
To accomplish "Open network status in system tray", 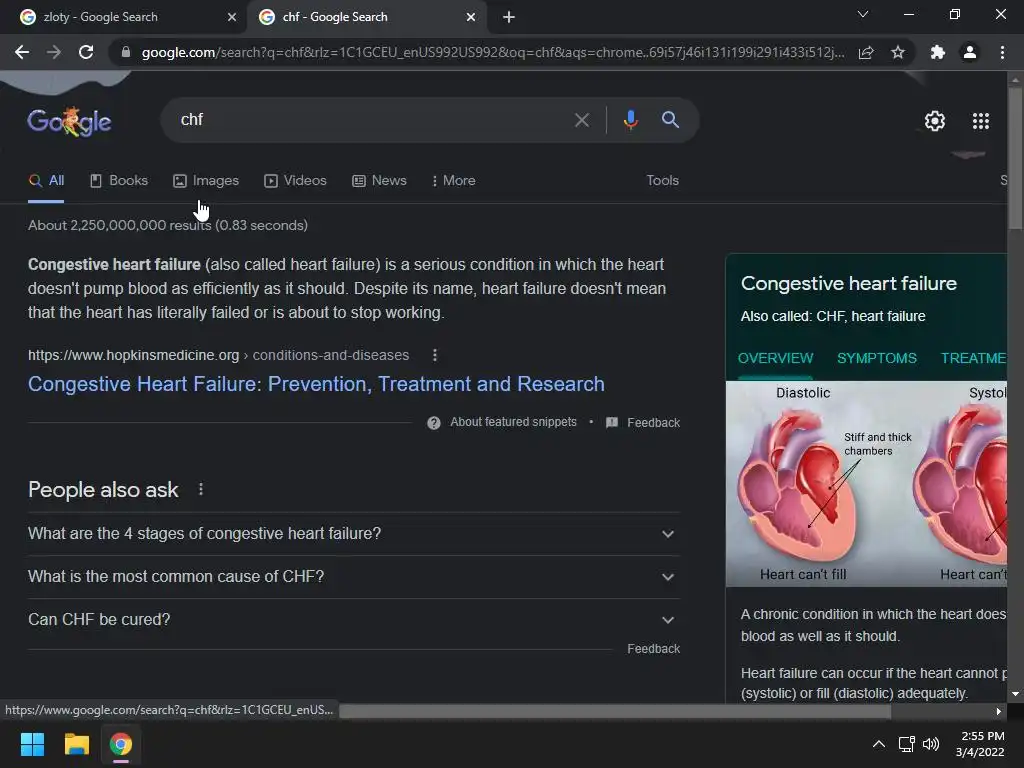I will pyautogui.click(x=906, y=744).
